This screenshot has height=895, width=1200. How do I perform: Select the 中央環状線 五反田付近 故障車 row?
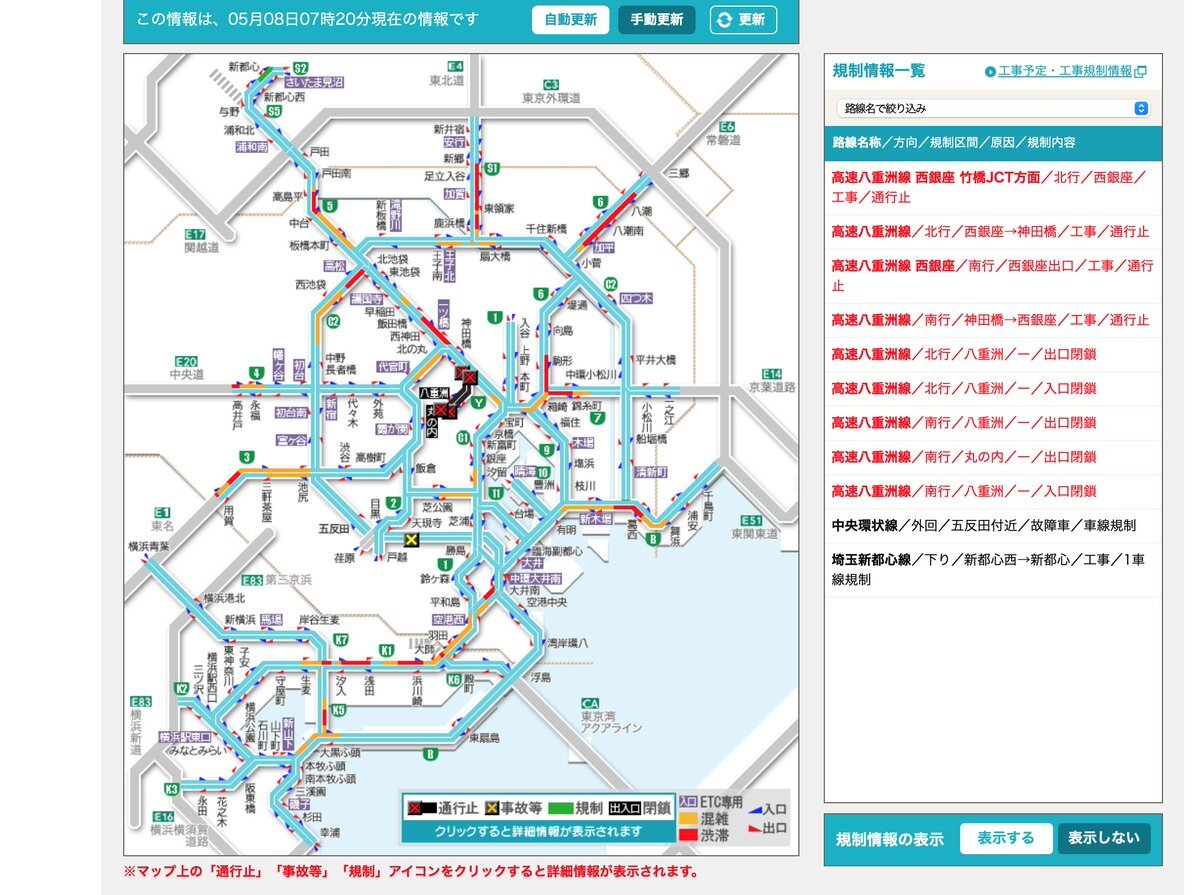[x=993, y=525]
